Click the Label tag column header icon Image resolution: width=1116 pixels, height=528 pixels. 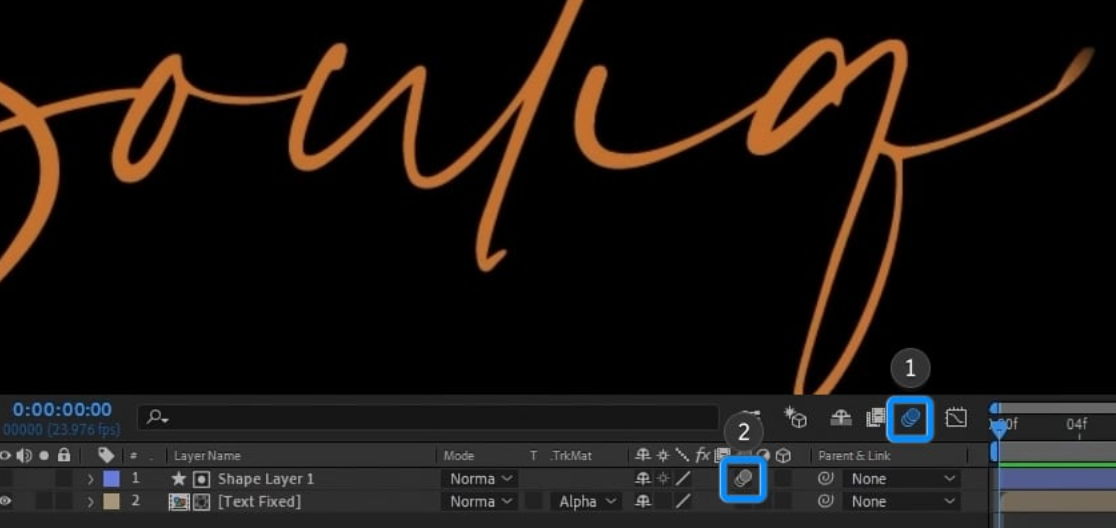(x=106, y=455)
